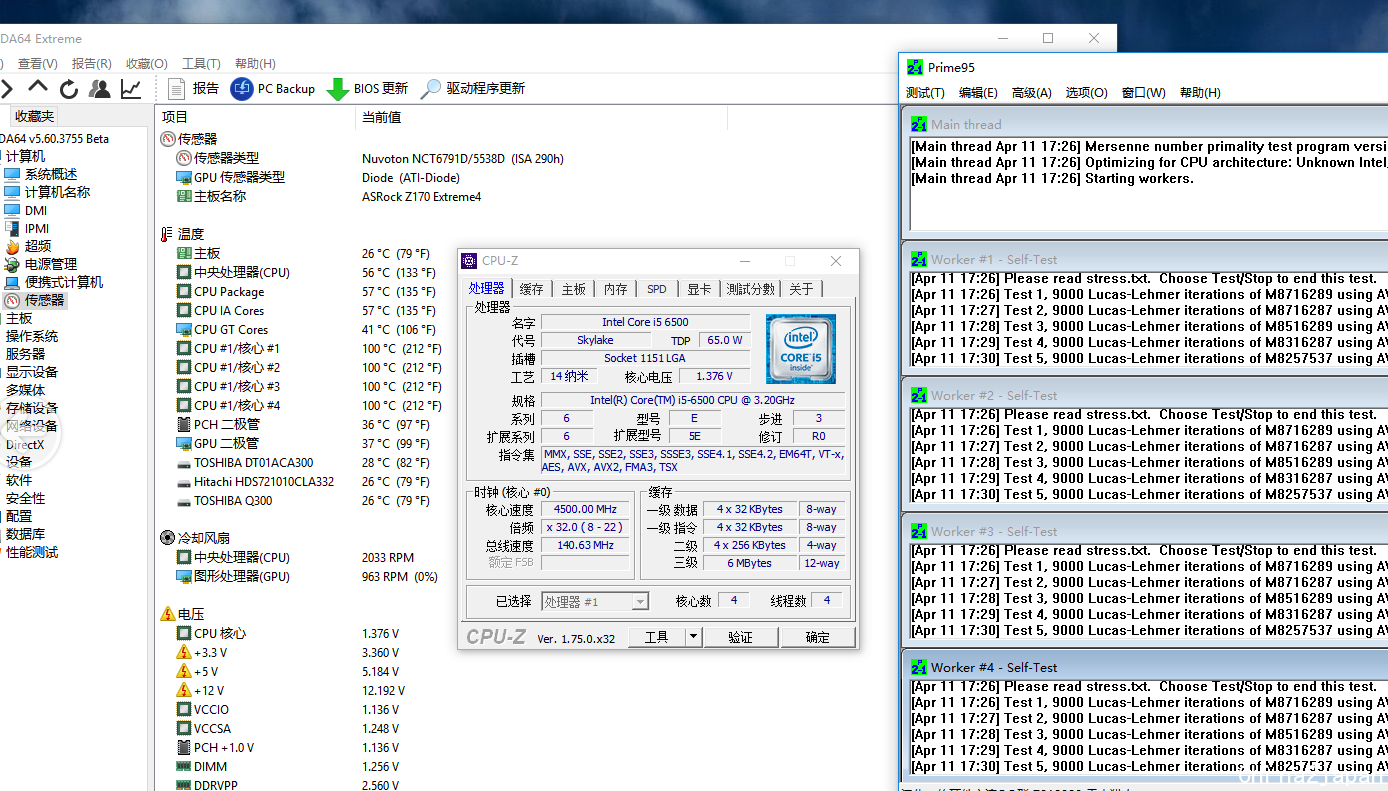The height and width of the screenshot is (791, 1388).
Task: Click the 冷却风扇 fan section icon
Action: click(x=168, y=538)
